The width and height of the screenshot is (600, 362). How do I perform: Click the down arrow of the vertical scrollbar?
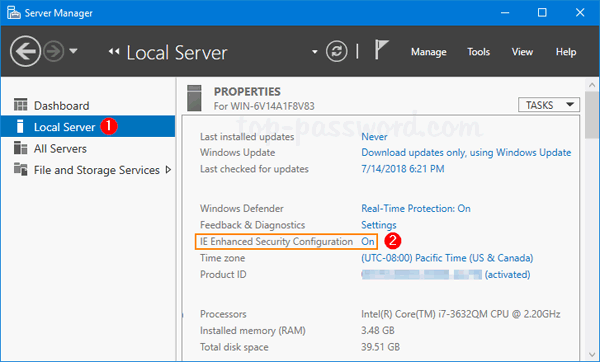pos(592,354)
